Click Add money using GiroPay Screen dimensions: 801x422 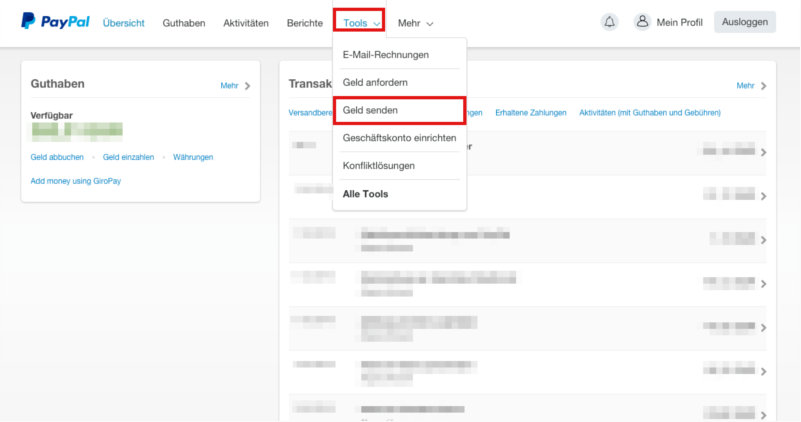point(76,181)
